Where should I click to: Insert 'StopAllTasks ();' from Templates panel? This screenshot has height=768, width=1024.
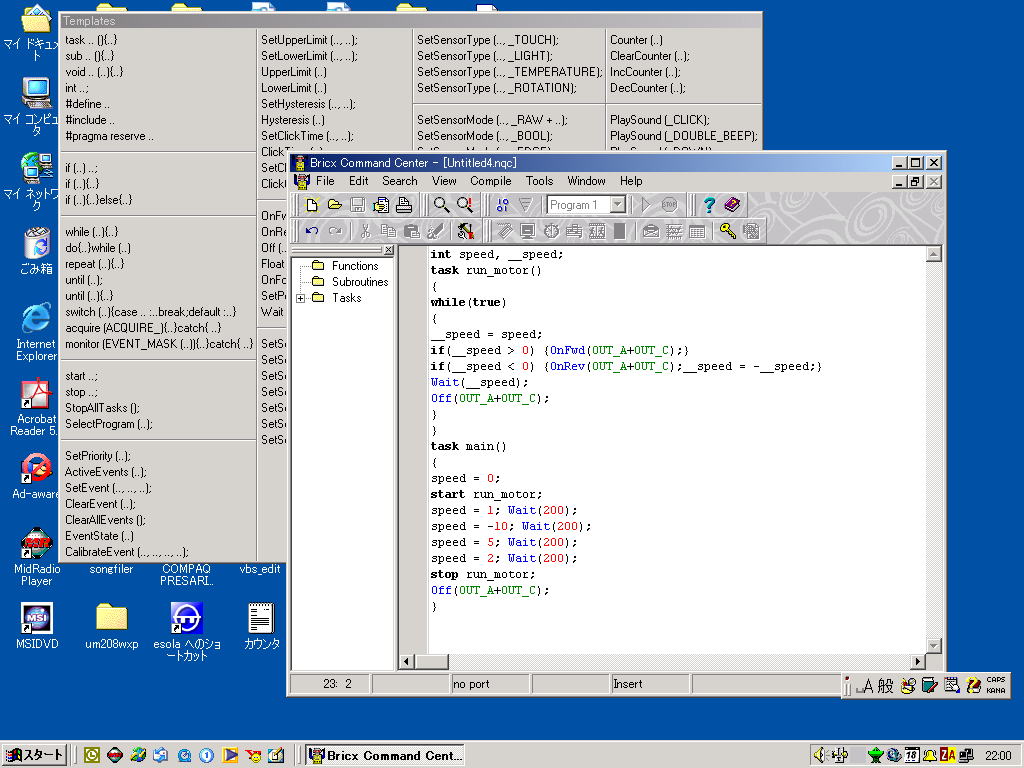[x=102, y=408]
